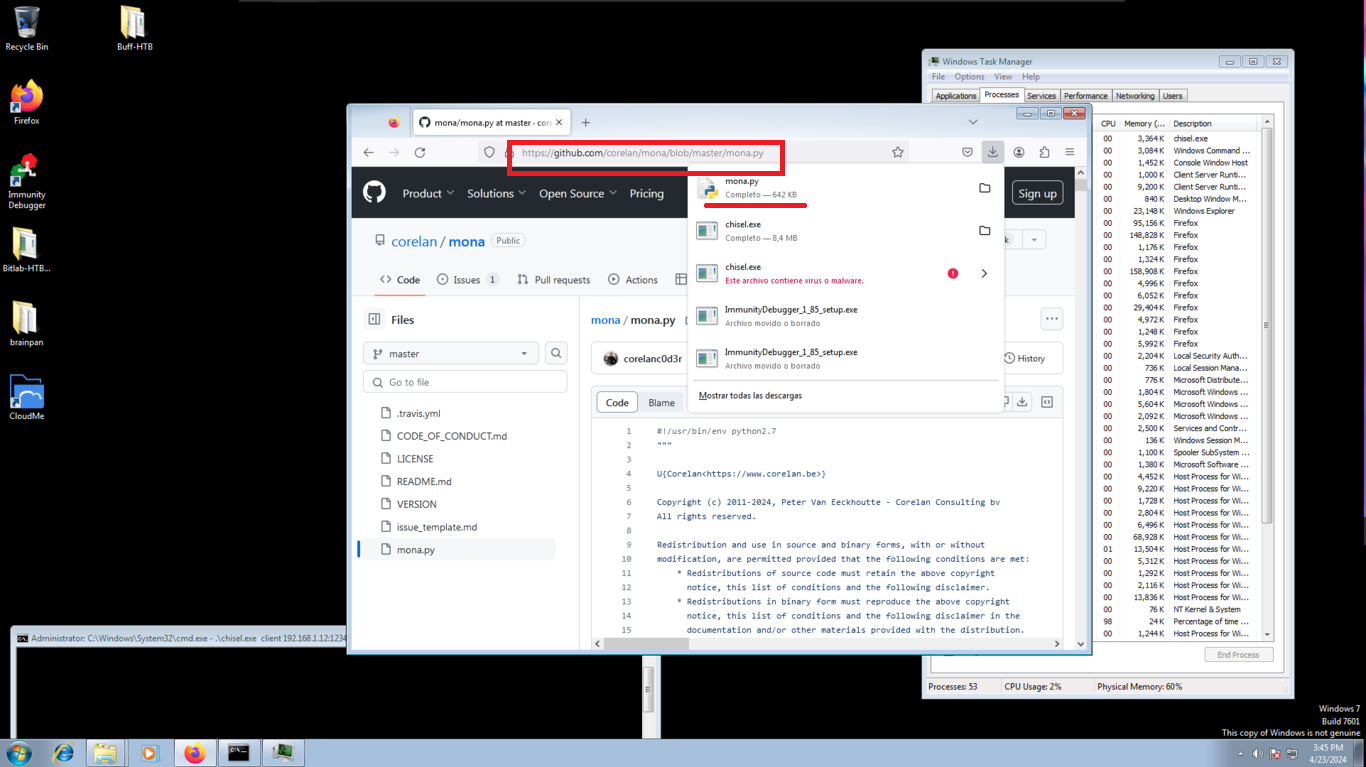
Task: Click the volume icon in the system tray
Action: point(1256,754)
